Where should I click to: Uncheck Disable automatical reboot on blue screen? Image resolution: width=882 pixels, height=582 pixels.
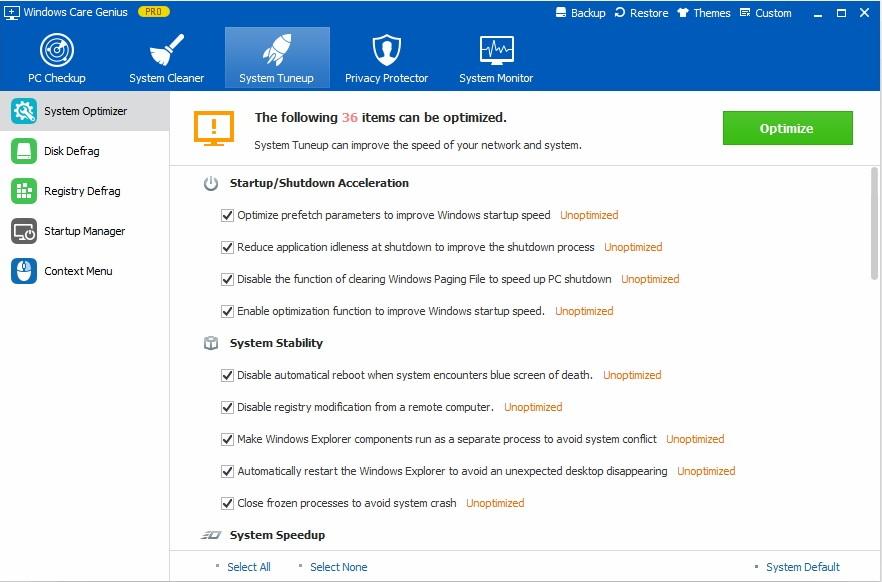click(227, 376)
